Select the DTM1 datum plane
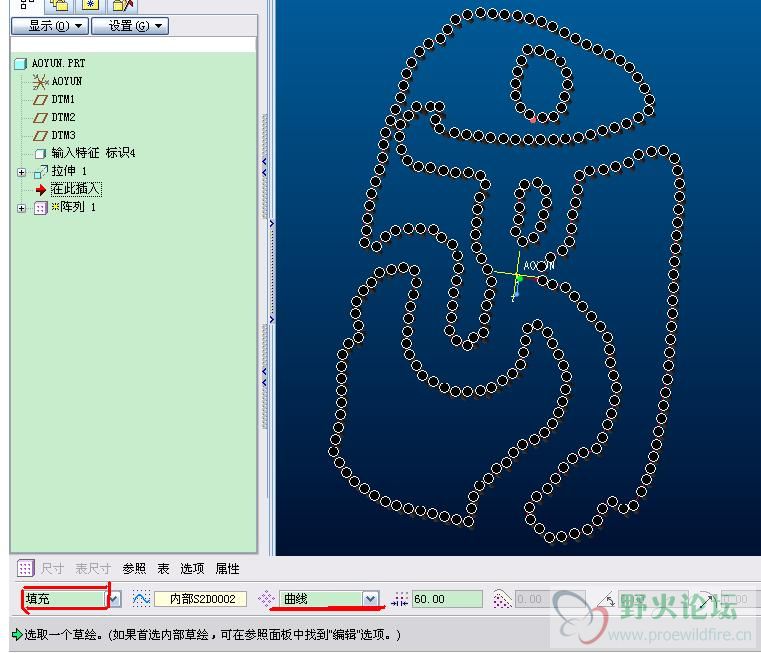Image resolution: width=761 pixels, height=653 pixels. [x=54, y=100]
